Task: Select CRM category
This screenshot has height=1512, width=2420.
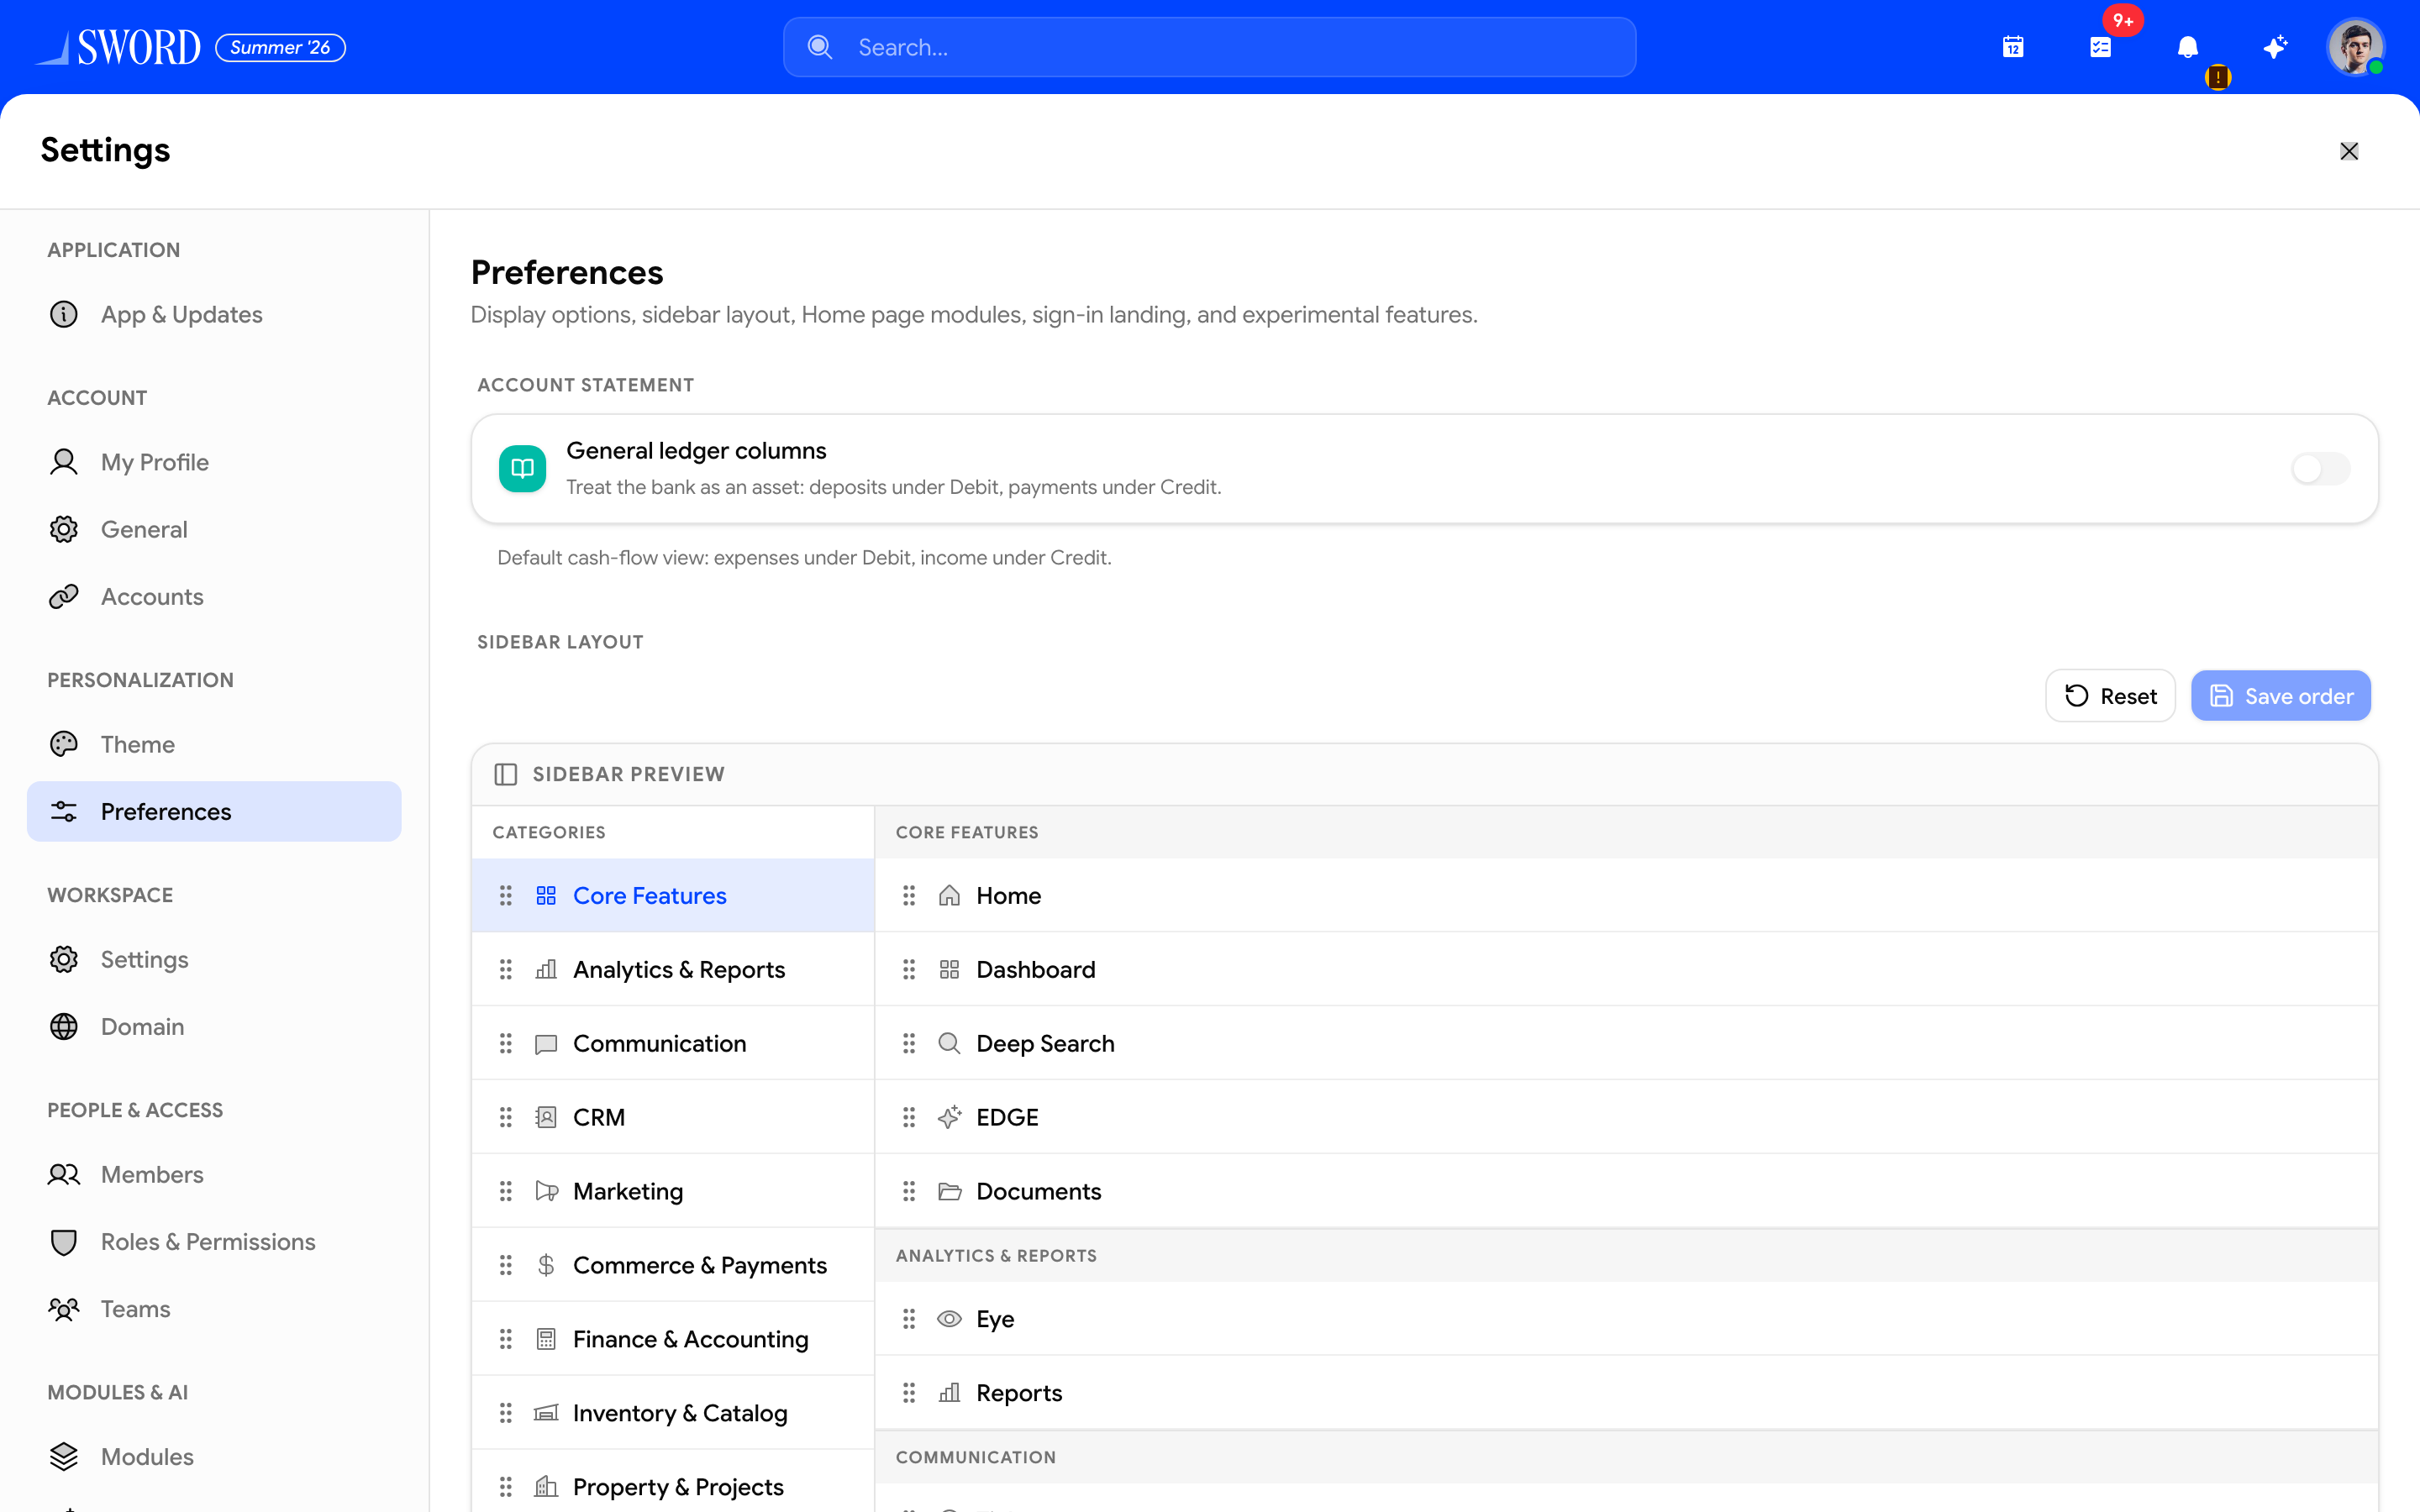Action: coord(673,1117)
